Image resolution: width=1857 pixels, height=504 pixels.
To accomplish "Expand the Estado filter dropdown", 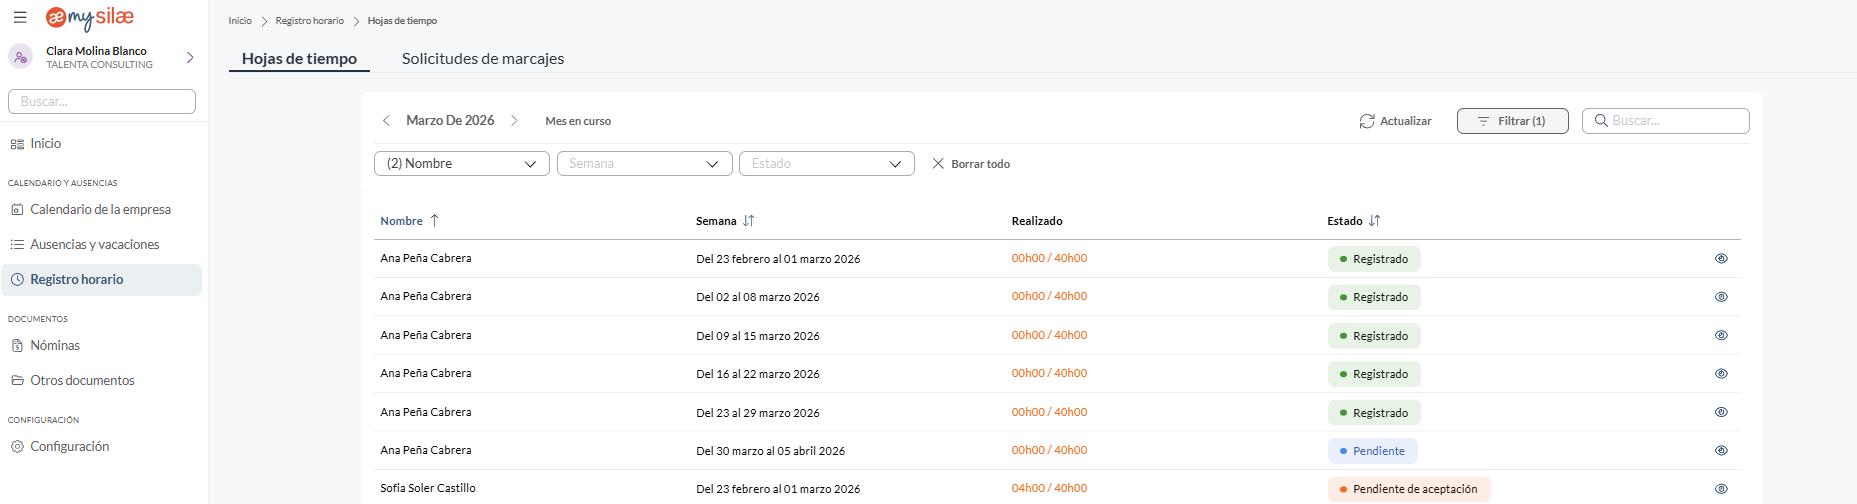I will pyautogui.click(x=826, y=164).
